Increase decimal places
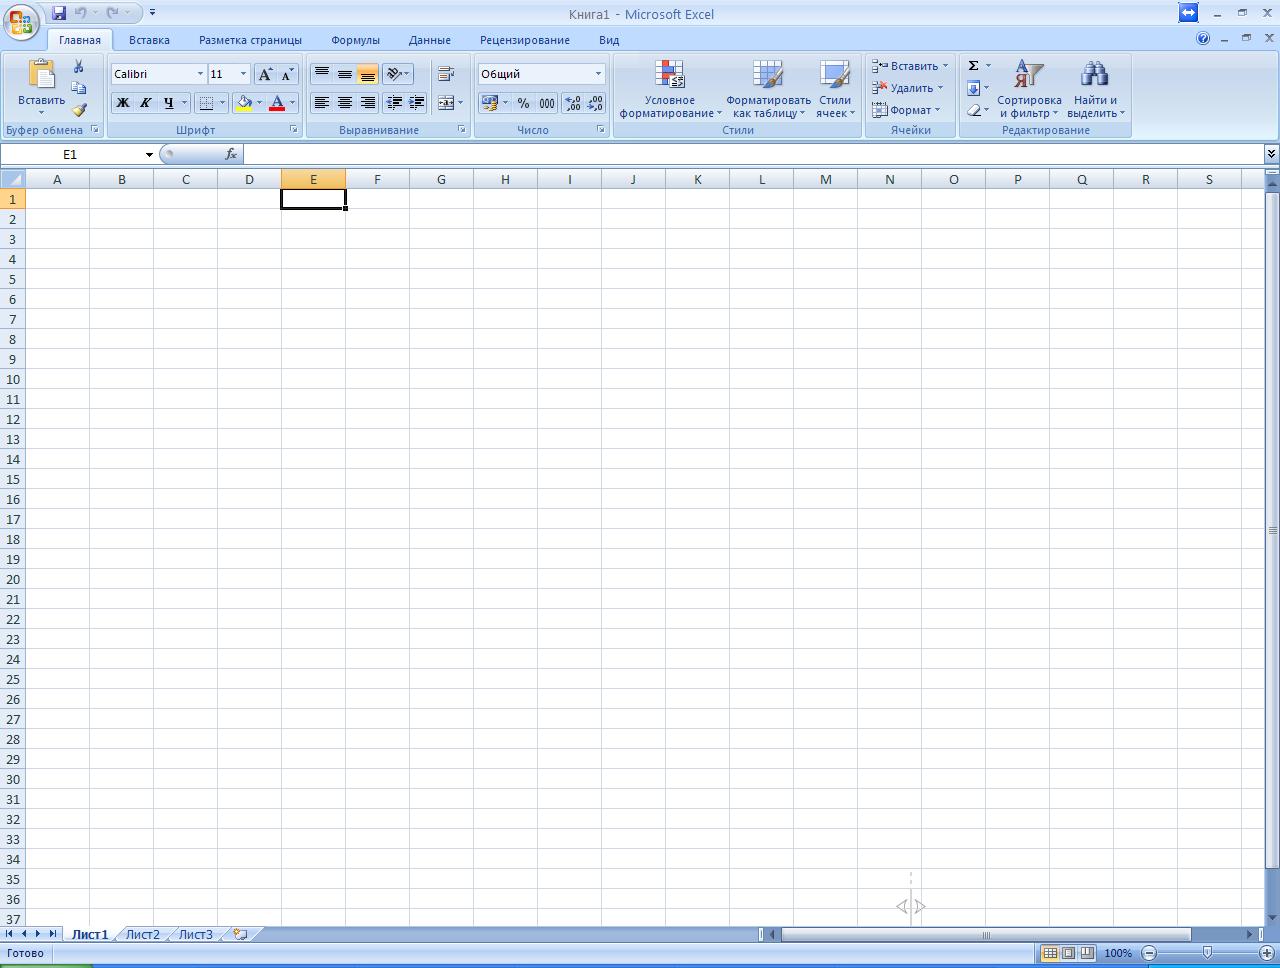Image resolution: width=1280 pixels, height=968 pixels. point(572,103)
